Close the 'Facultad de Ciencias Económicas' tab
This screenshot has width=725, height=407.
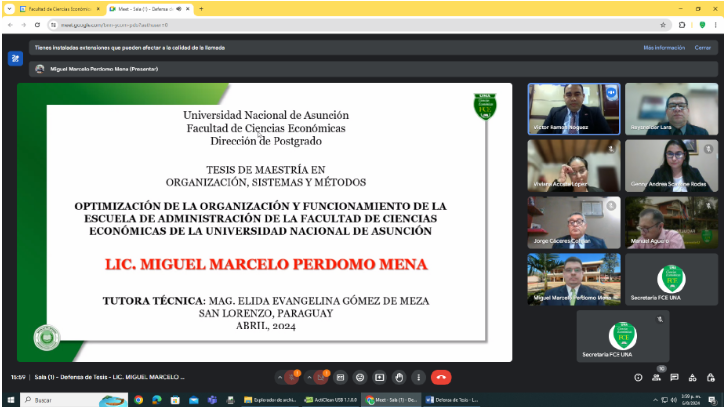(98, 9)
